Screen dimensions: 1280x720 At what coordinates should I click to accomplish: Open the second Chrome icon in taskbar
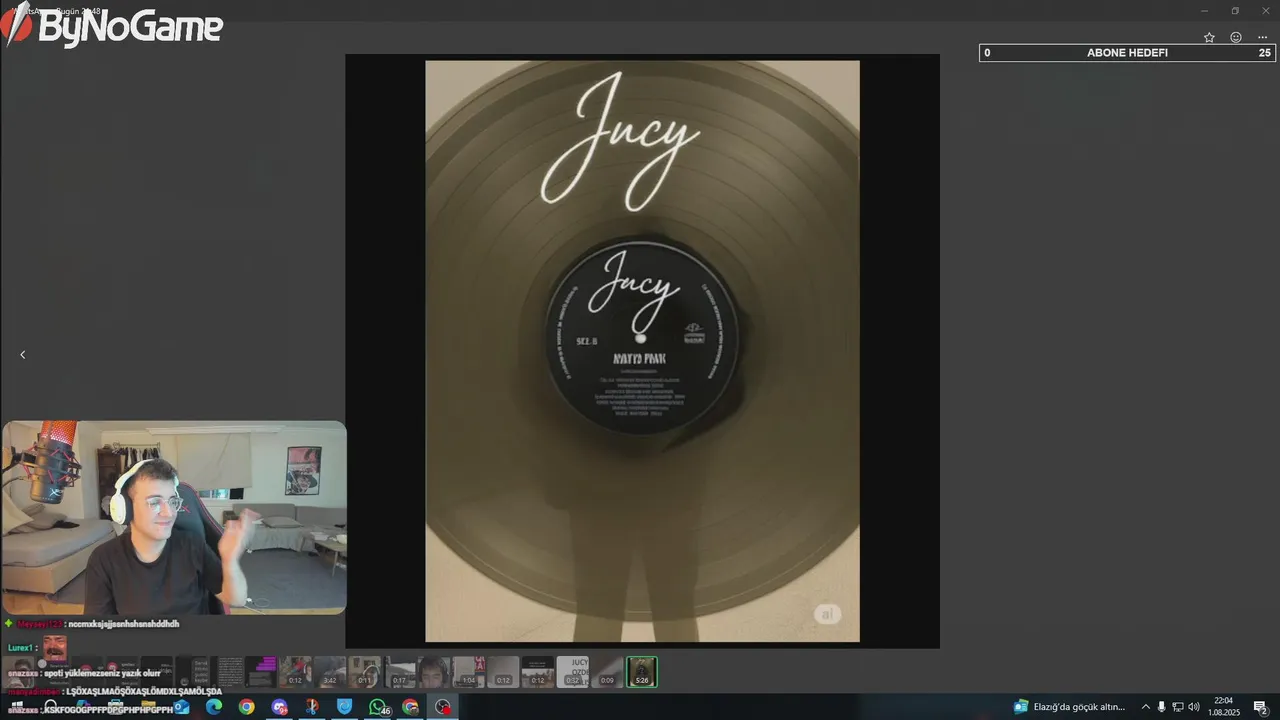click(x=410, y=707)
